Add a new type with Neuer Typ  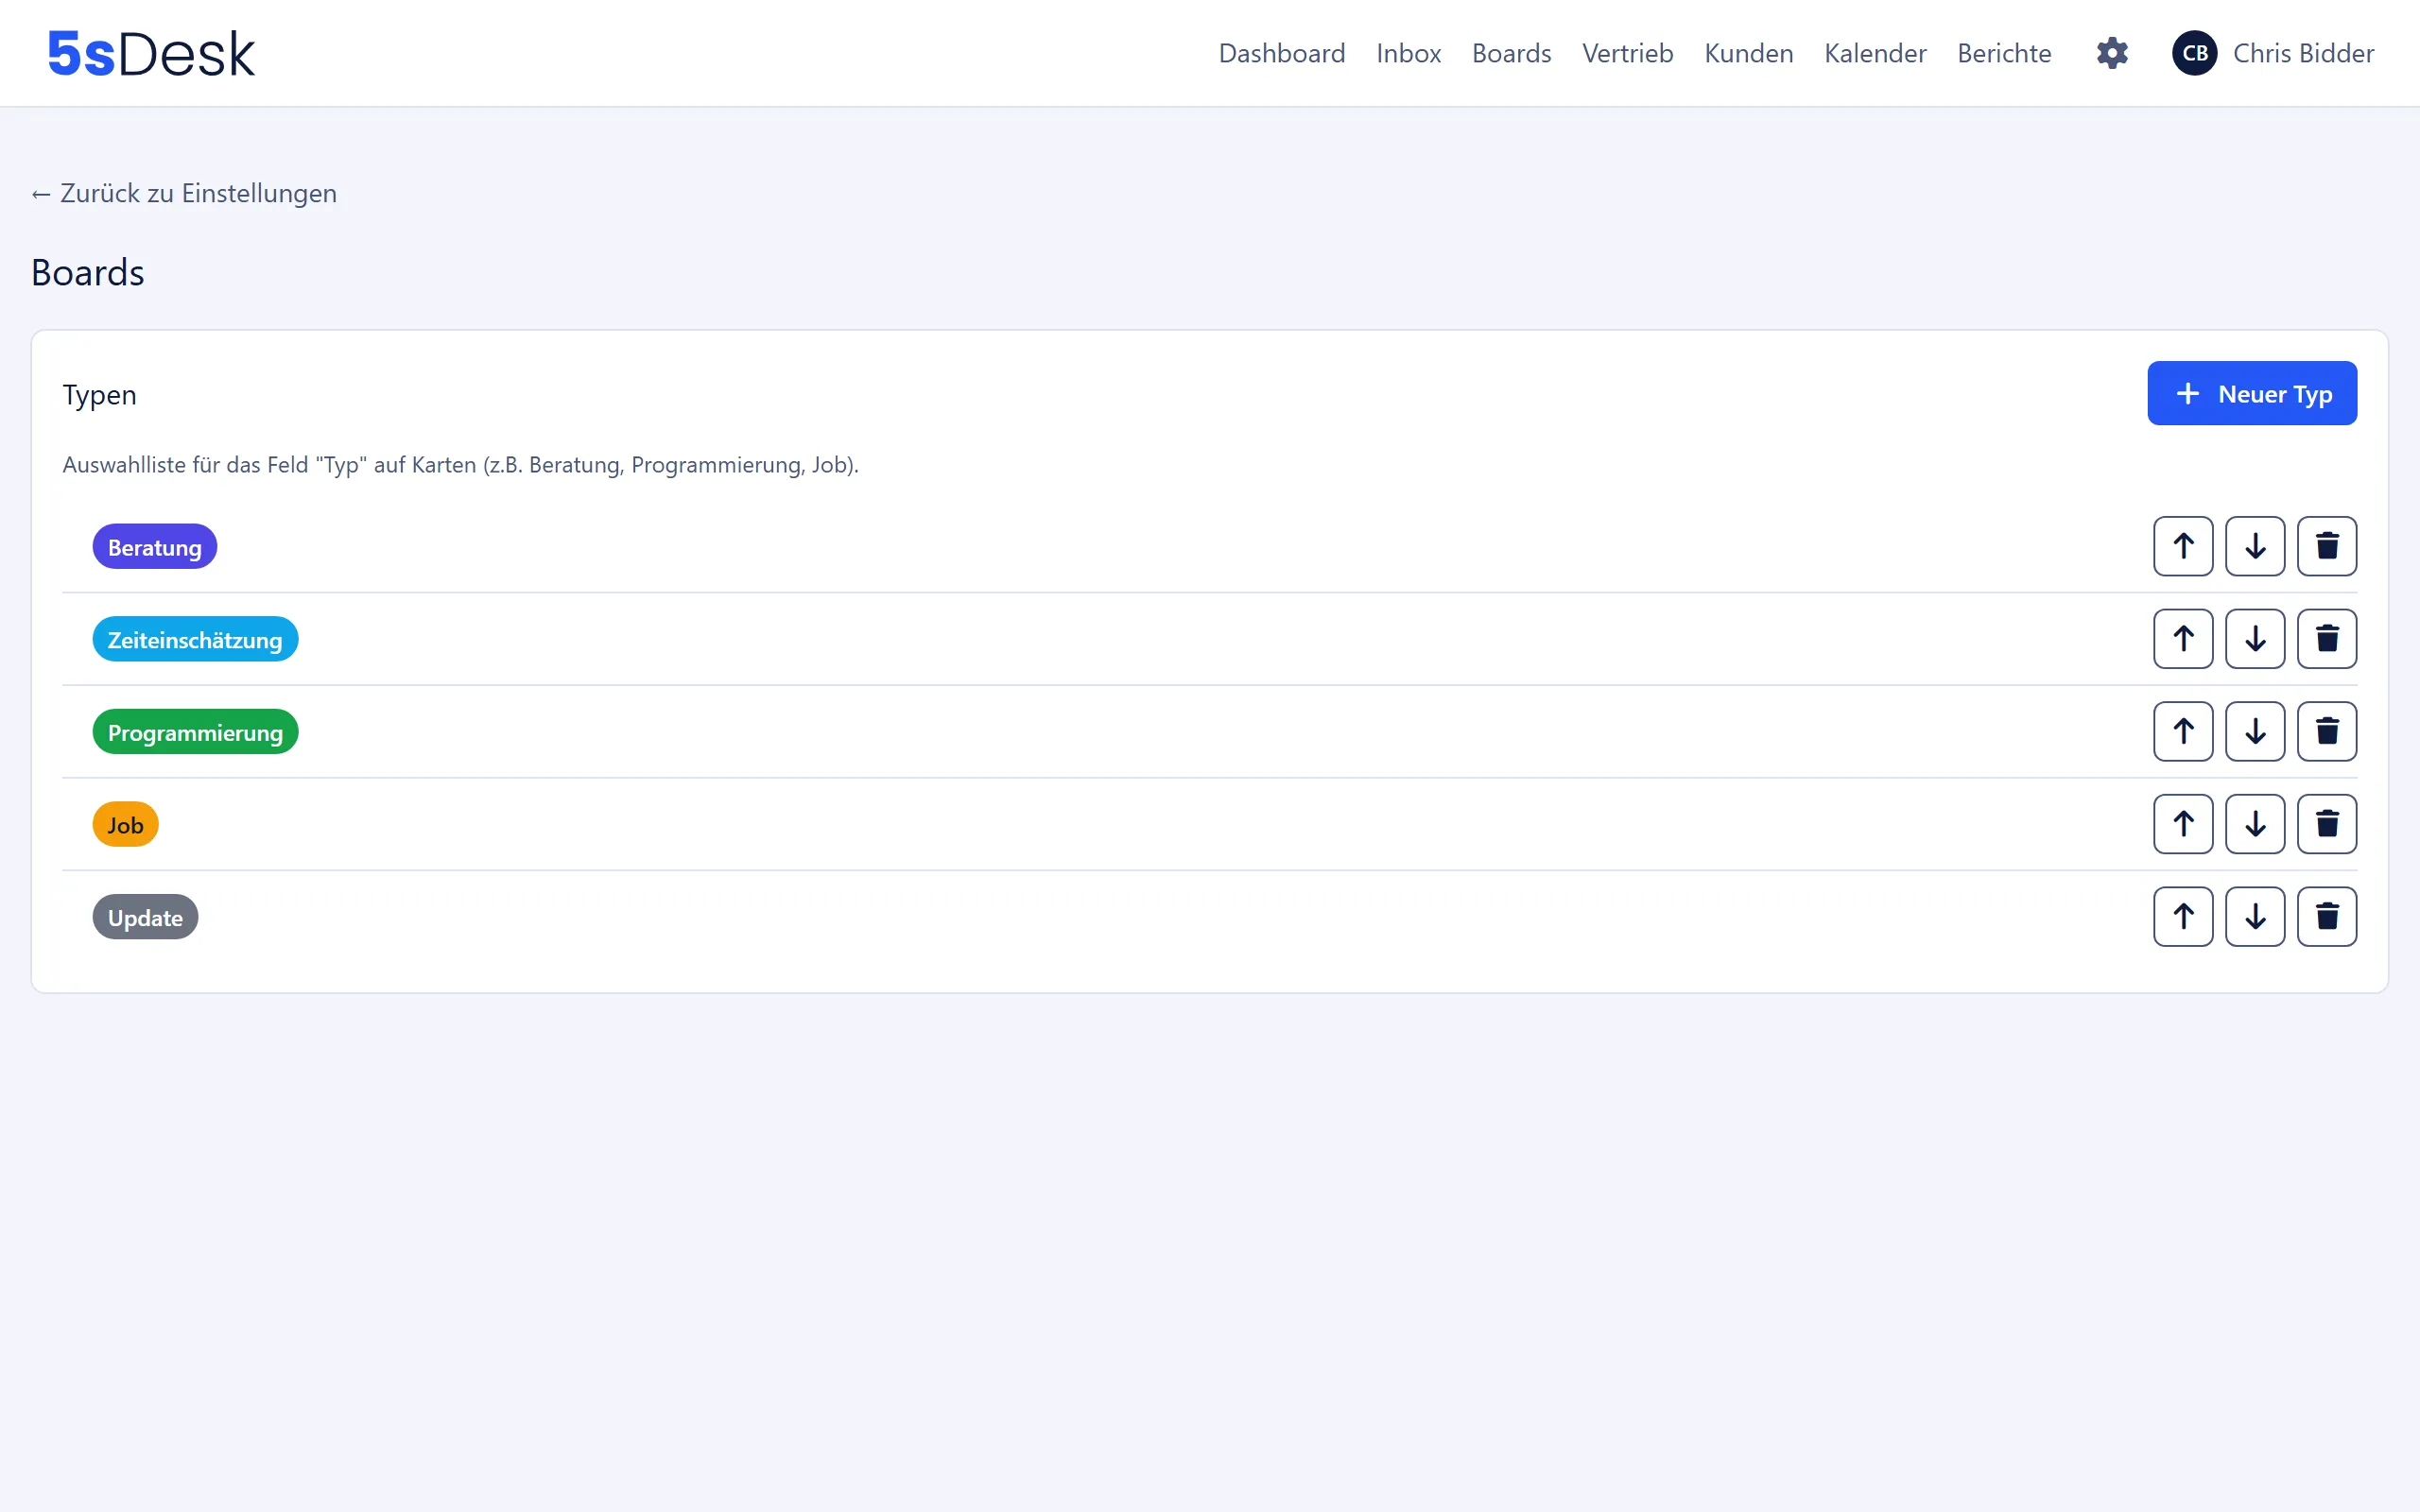pyautogui.click(x=2251, y=393)
